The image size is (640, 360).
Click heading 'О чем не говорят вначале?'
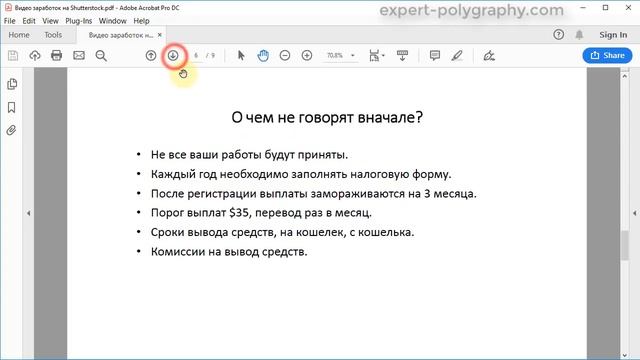pos(327,118)
